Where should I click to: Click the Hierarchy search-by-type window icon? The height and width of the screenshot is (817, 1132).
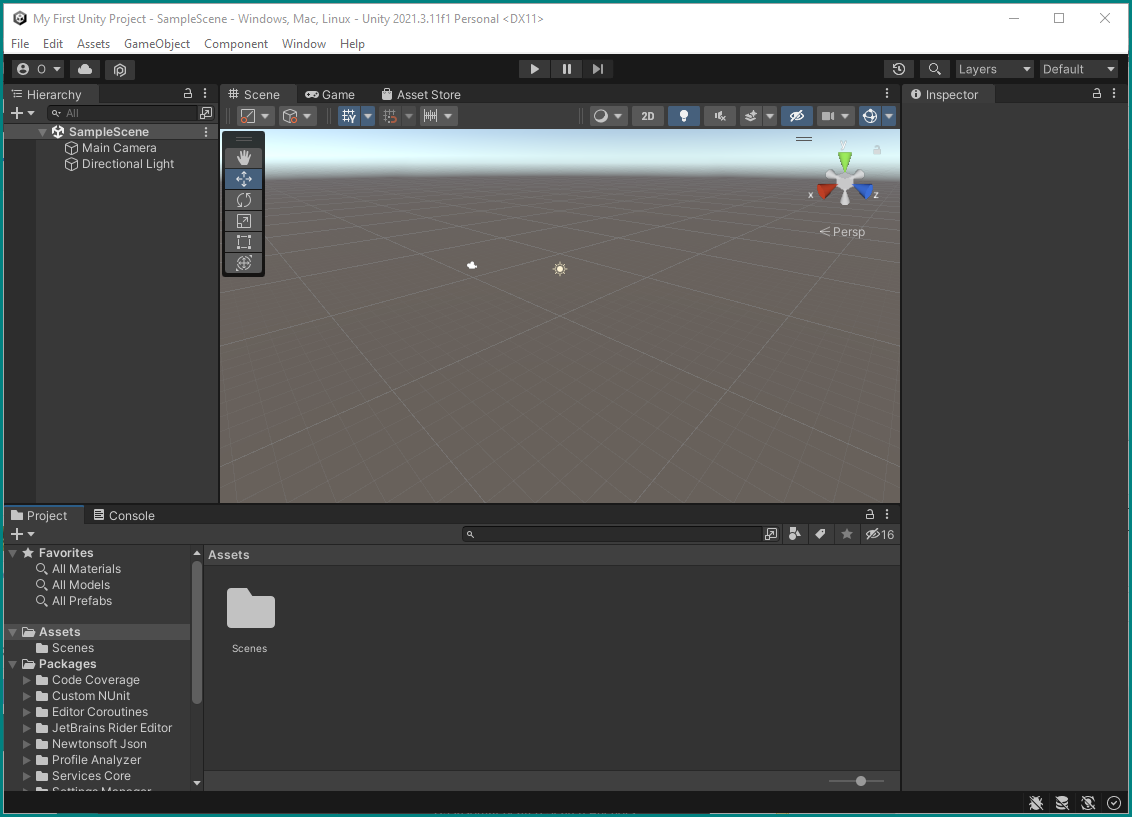[x=206, y=113]
